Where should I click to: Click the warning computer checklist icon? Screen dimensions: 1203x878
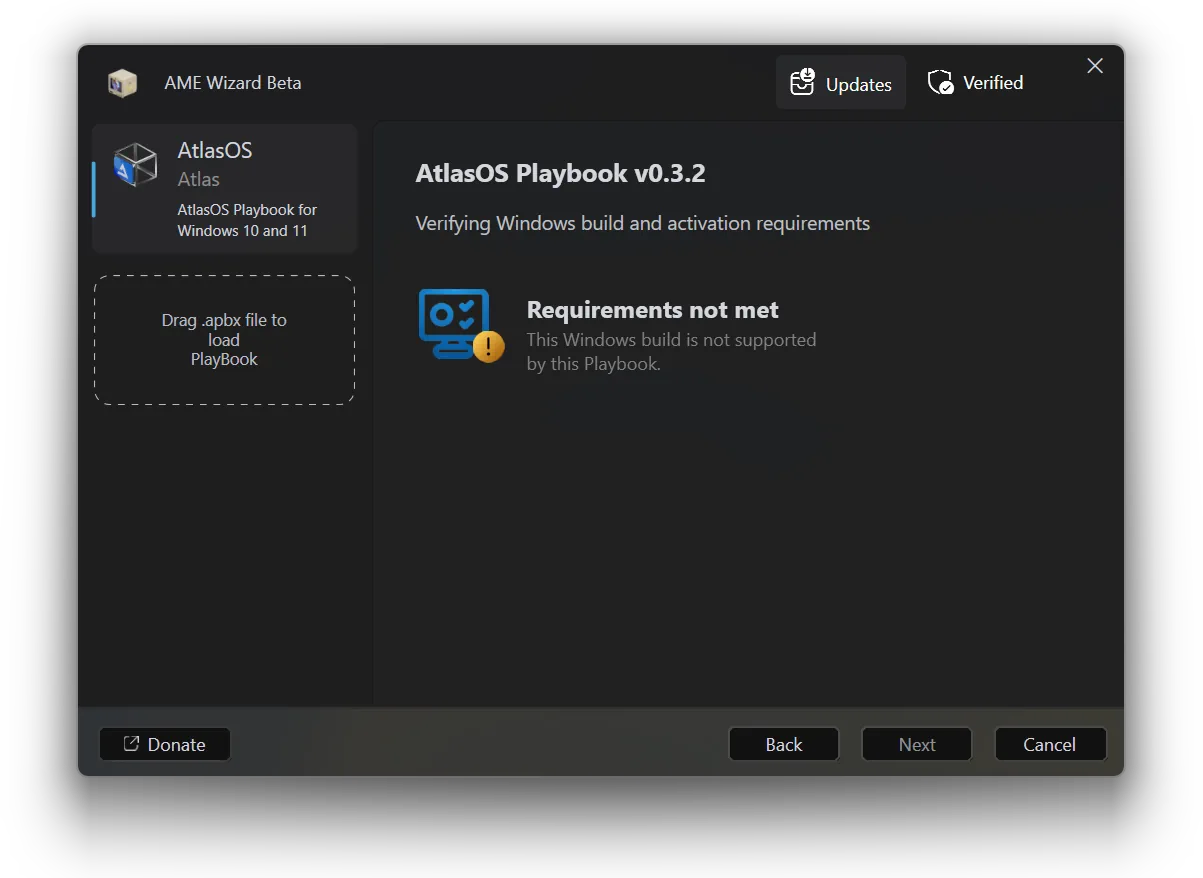click(456, 320)
